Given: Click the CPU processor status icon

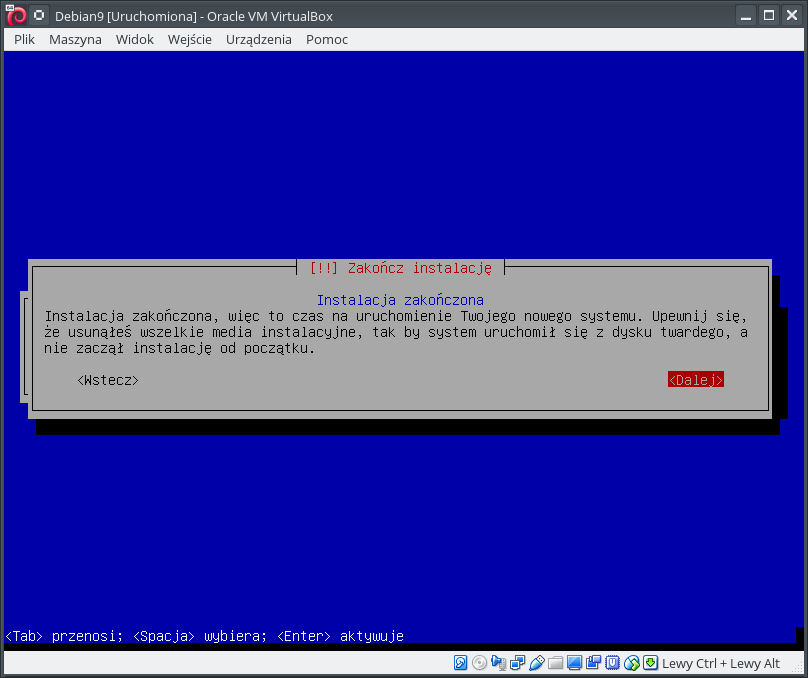Looking at the screenshot, I should tap(612, 663).
